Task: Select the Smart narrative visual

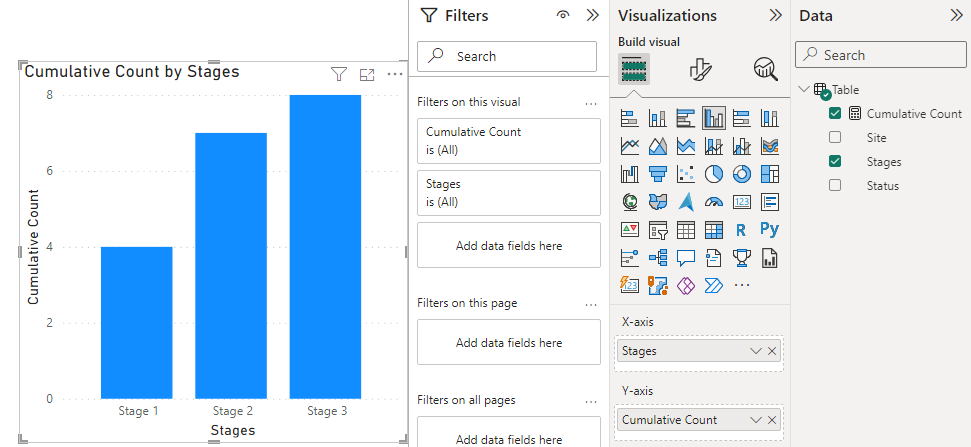Action: pyautogui.click(x=714, y=258)
